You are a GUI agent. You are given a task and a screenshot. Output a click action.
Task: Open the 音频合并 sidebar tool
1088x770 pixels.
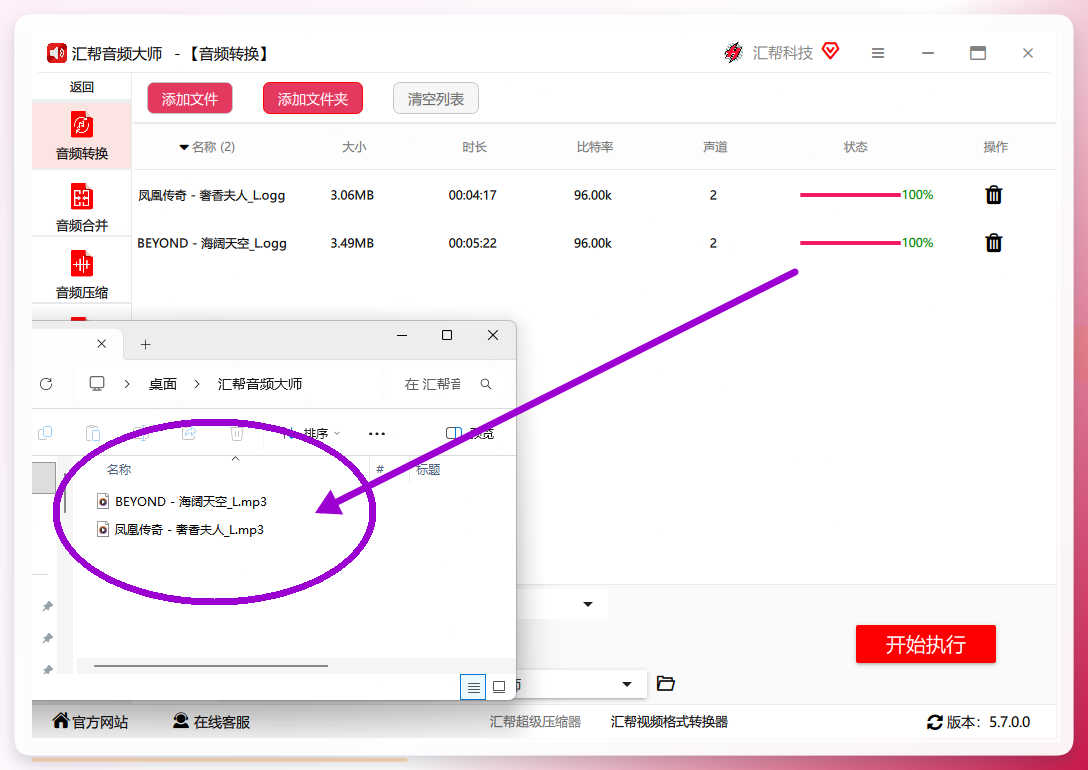click(x=81, y=207)
